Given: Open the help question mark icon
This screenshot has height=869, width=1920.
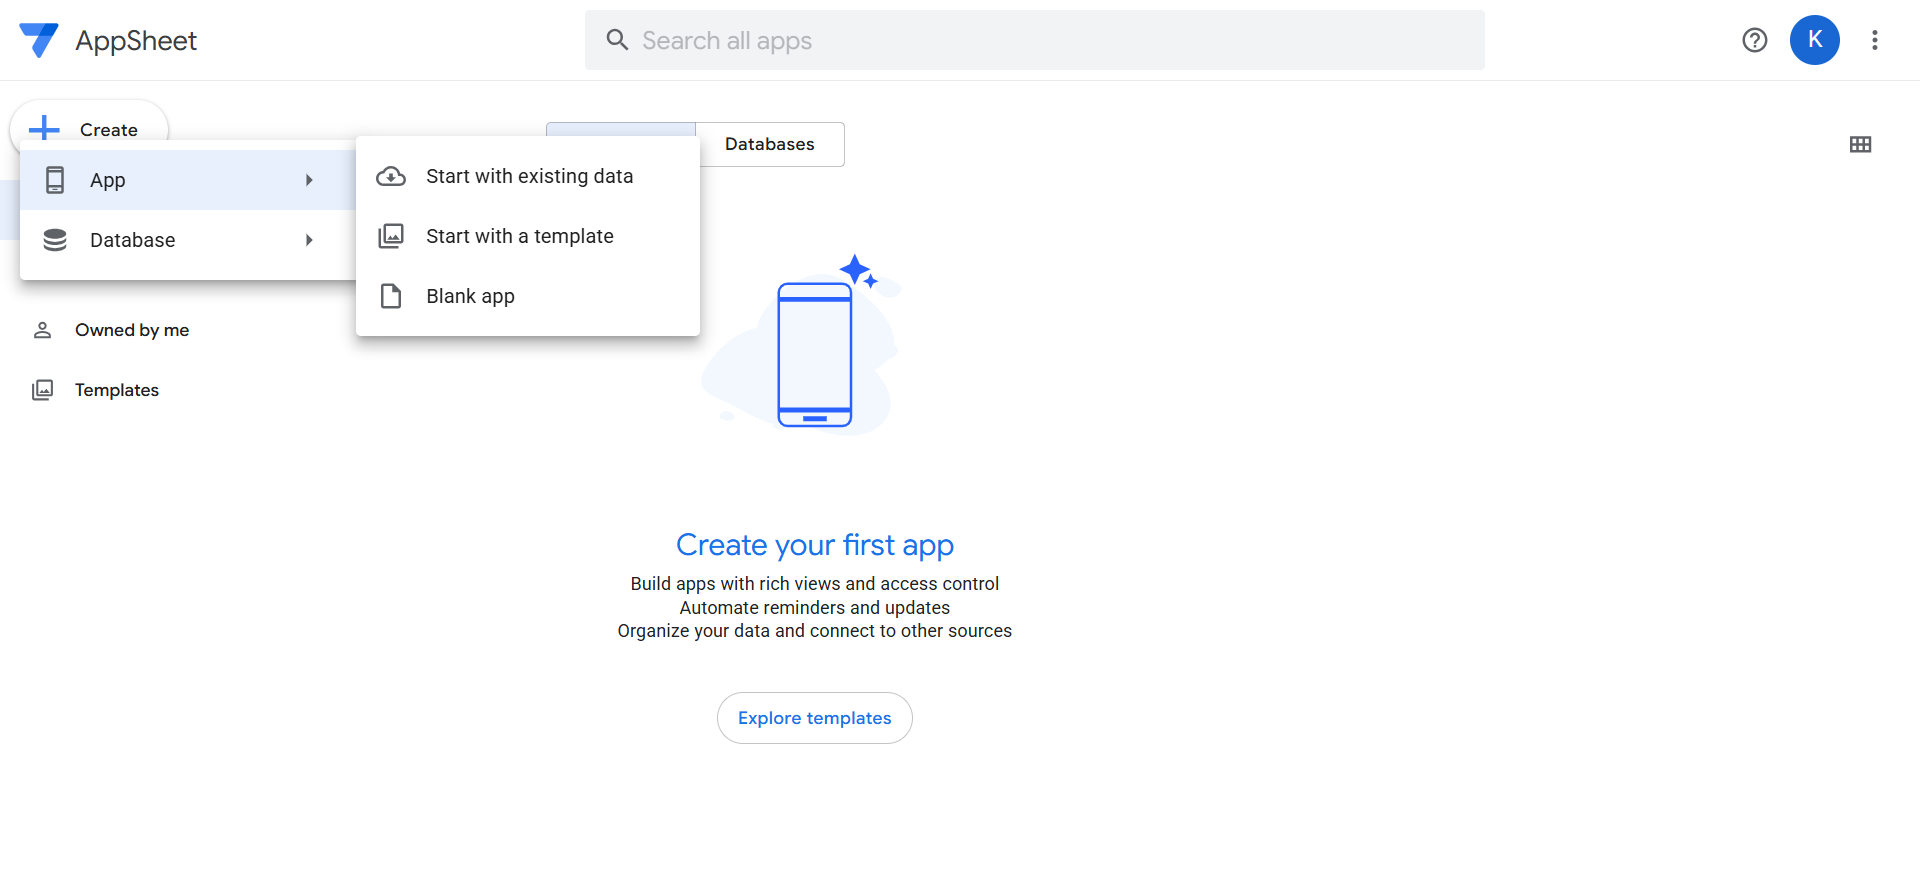Looking at the screenshot, I should (1755, 40).
